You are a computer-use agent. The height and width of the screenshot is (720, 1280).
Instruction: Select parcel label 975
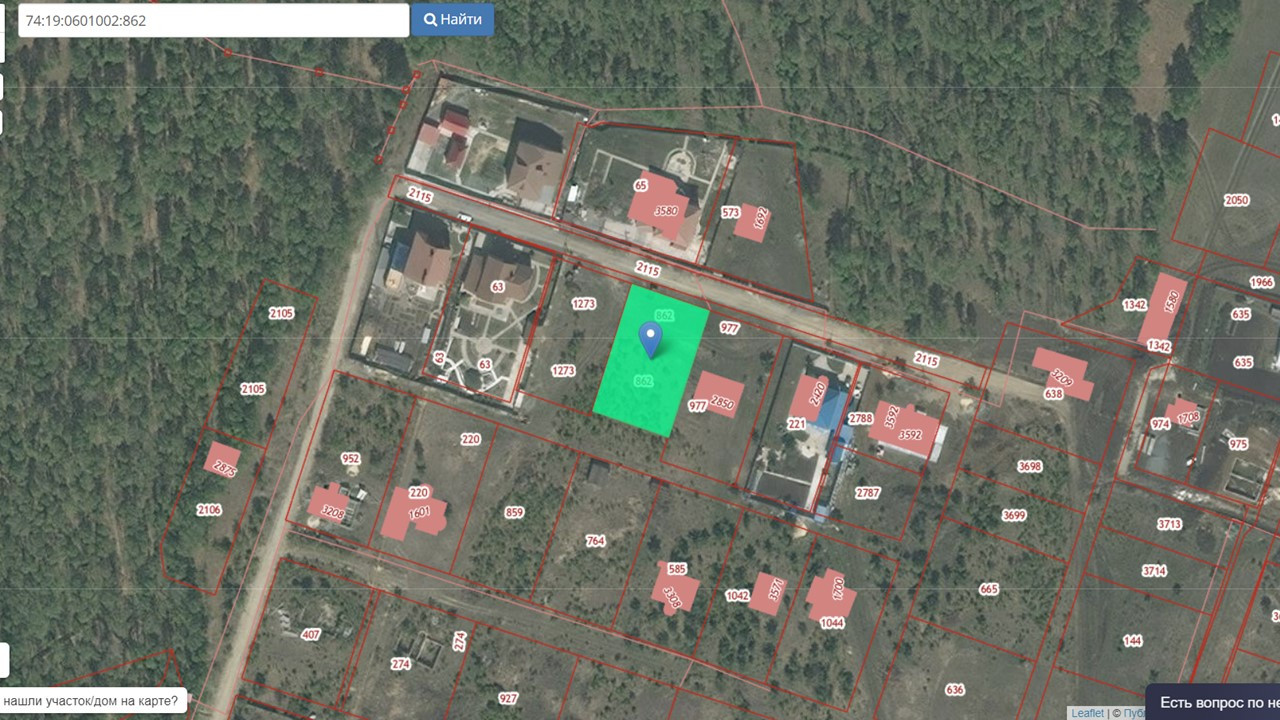(x=1238, y=444)
